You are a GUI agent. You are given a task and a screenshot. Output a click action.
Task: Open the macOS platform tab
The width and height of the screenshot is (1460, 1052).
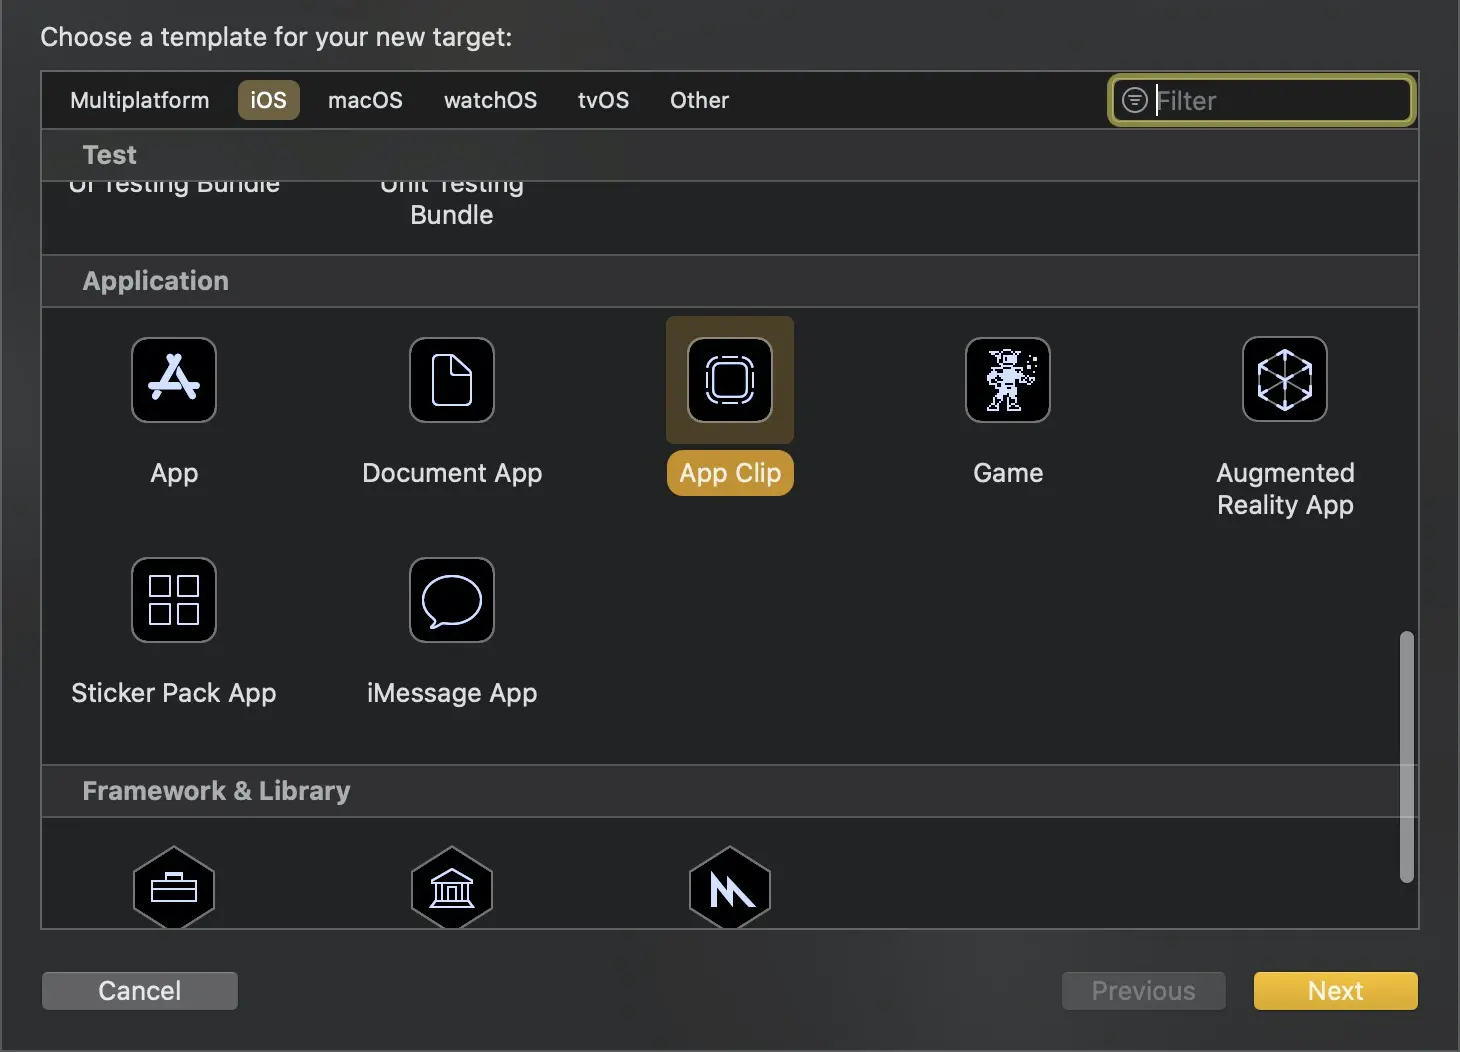coord(365,100)
